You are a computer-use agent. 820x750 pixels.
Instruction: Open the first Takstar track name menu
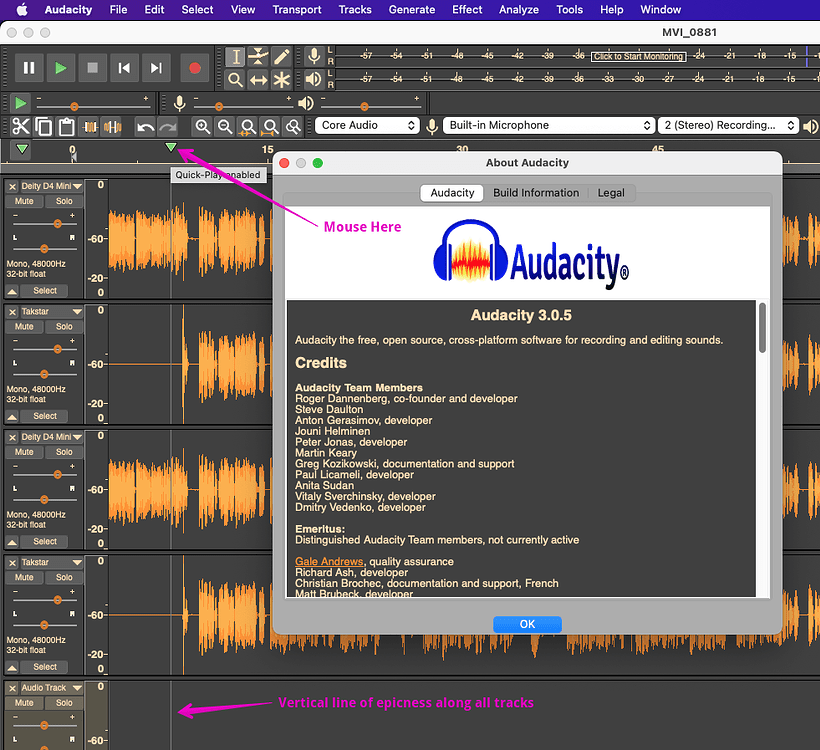coord(51,312)
